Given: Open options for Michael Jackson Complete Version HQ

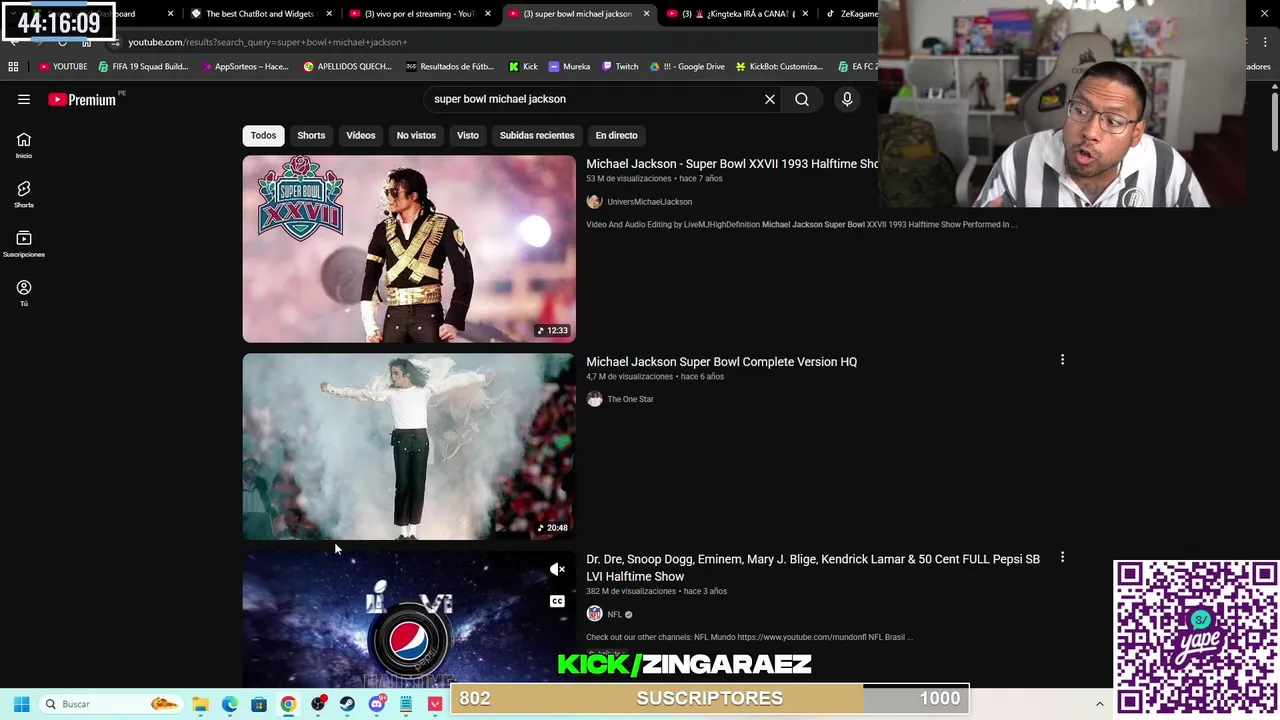Looking at the screenshot, I should point(1062,359).
